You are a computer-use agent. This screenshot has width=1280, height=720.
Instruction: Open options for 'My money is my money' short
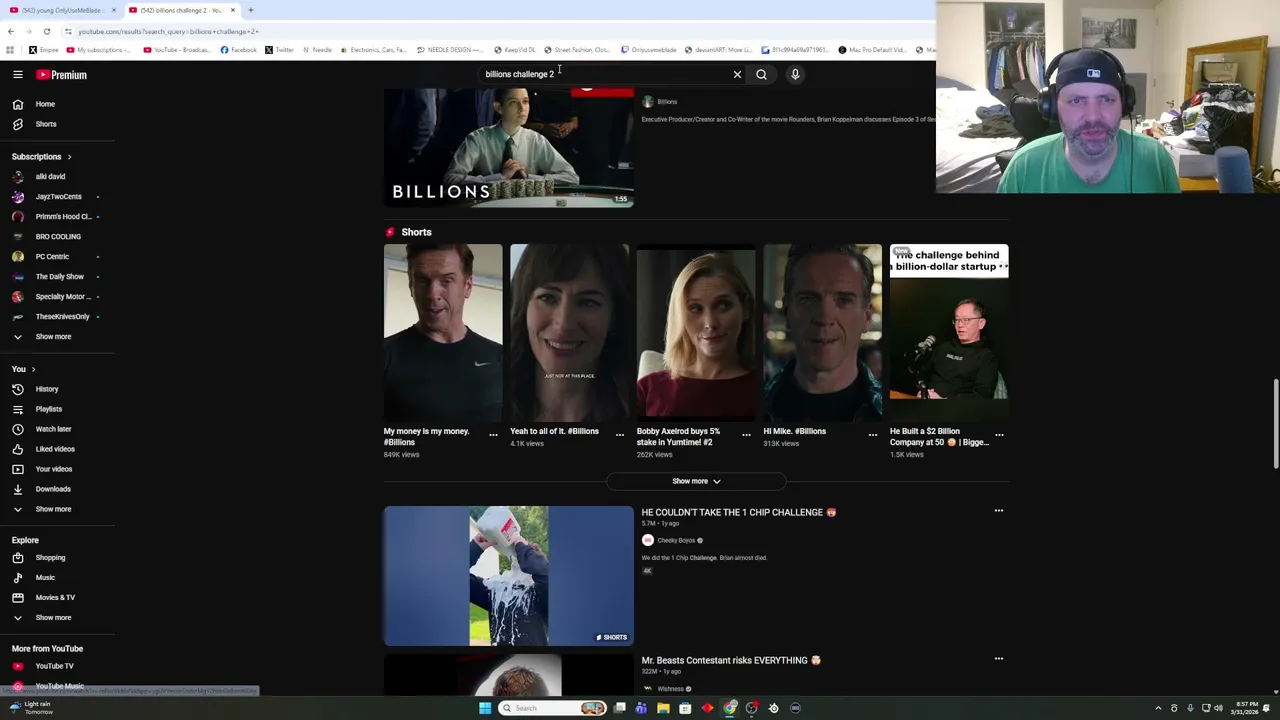pyautogui.click(x=493, y=435)
